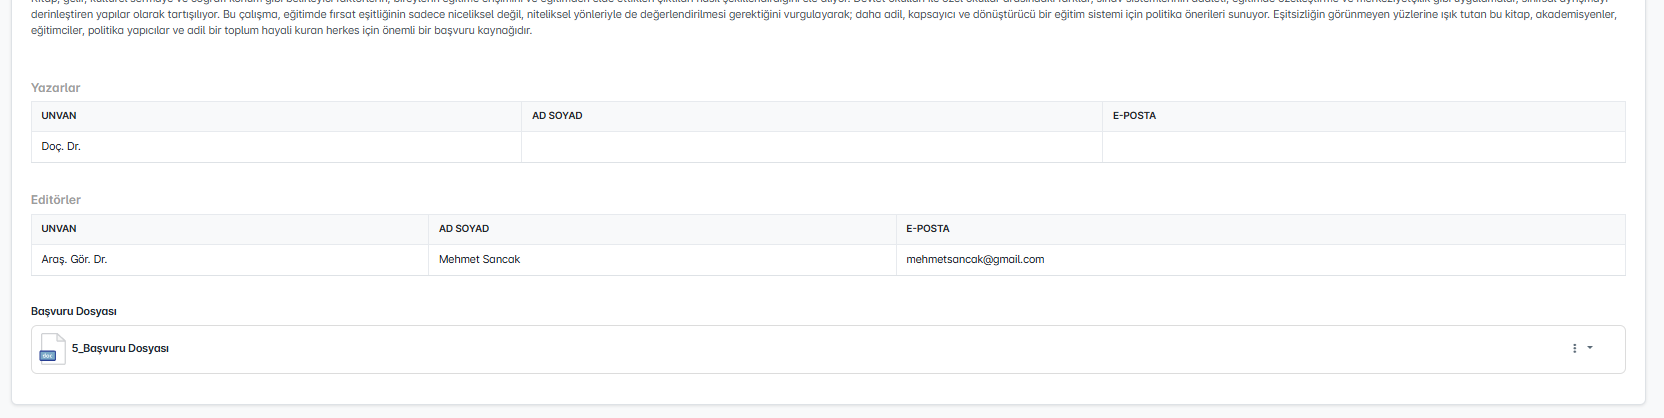
Task: Select the Mehmet Sancak name cell
Action: pos(479,260)
